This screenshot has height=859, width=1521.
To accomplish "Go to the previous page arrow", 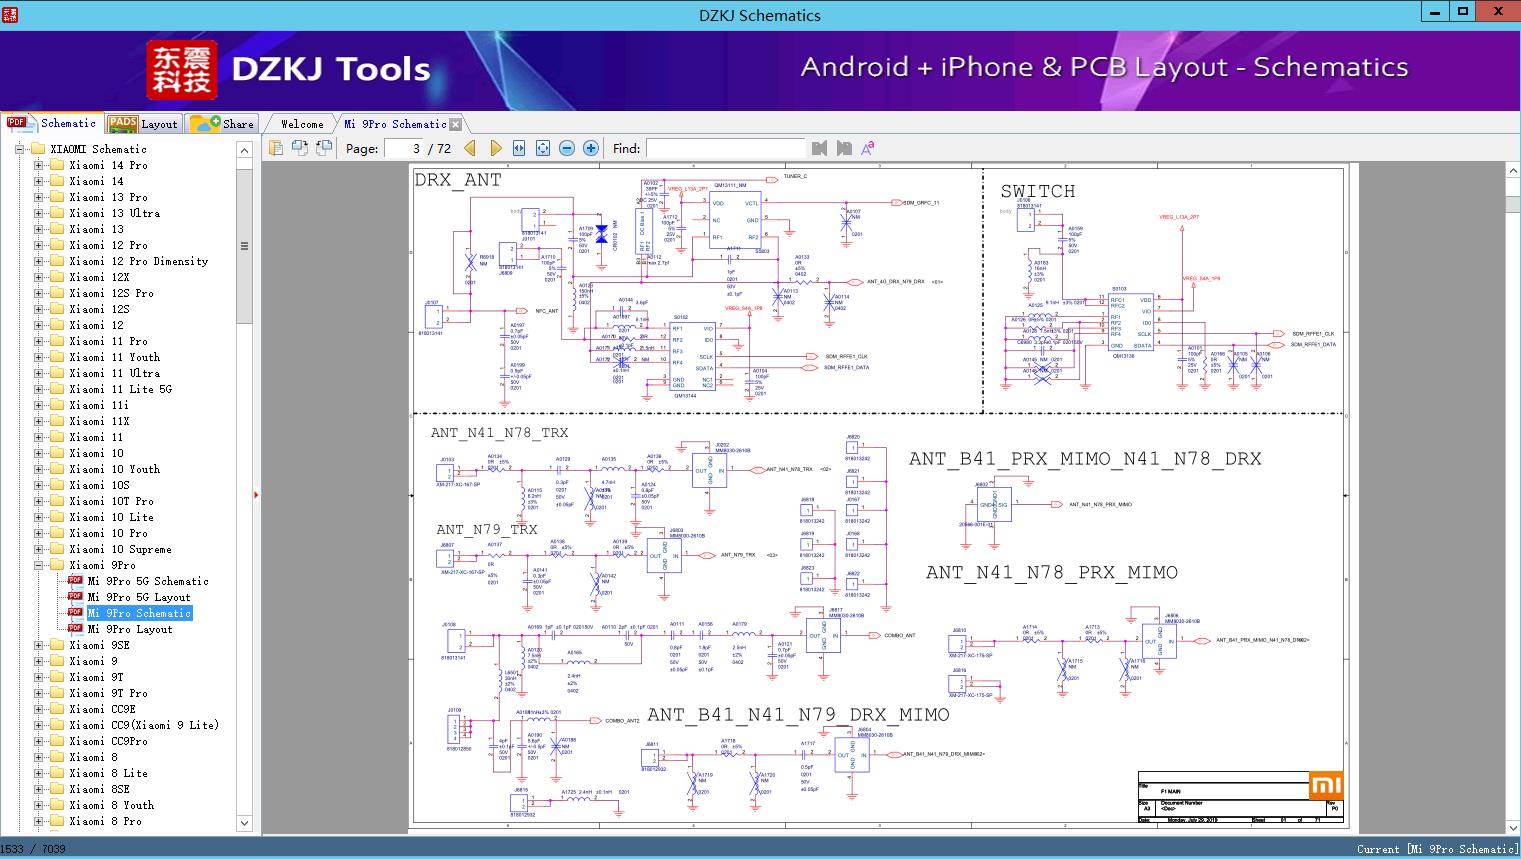I will (x=470, y=148).
